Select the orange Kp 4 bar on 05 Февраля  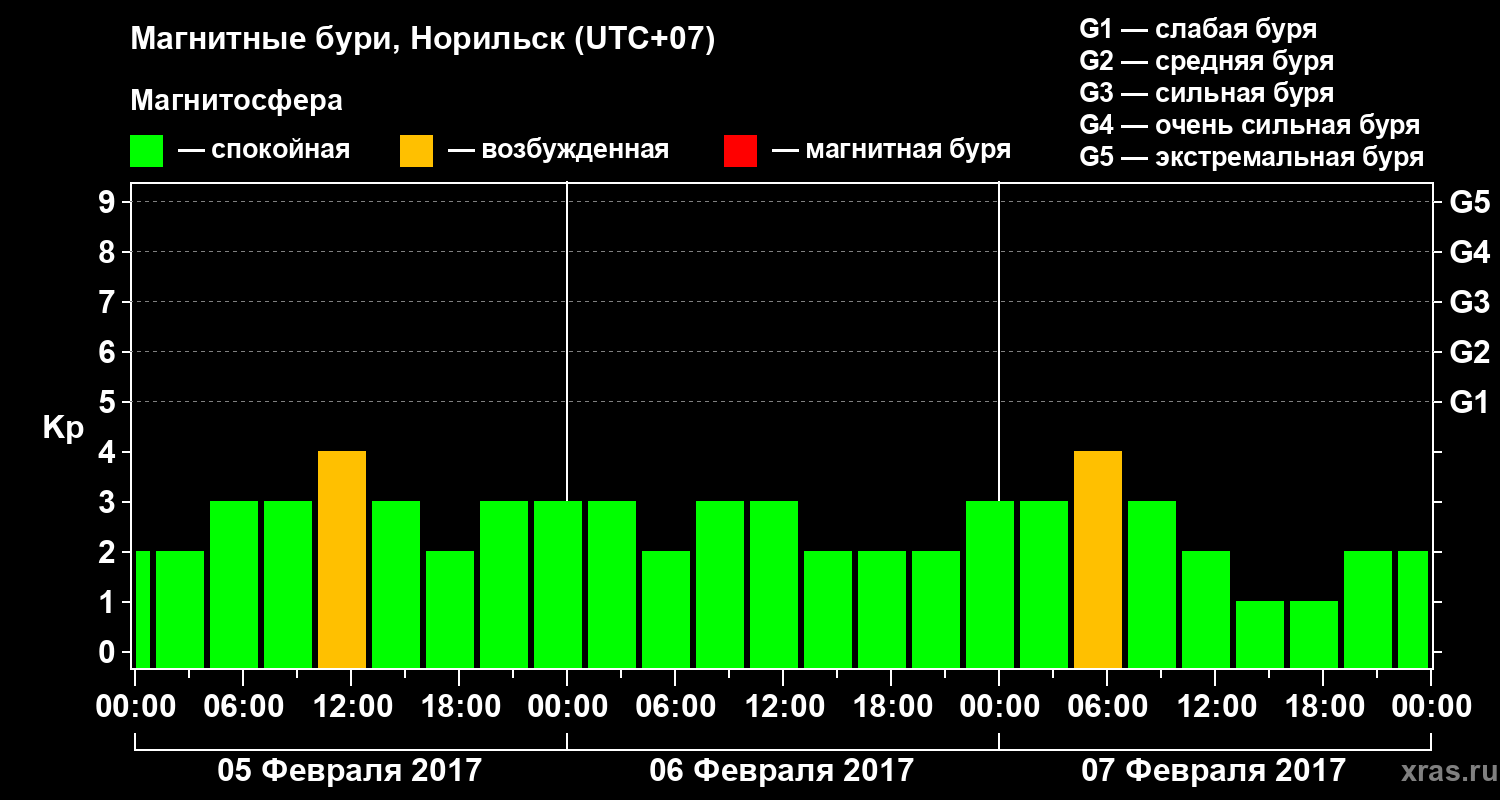(x=342, y=560)
